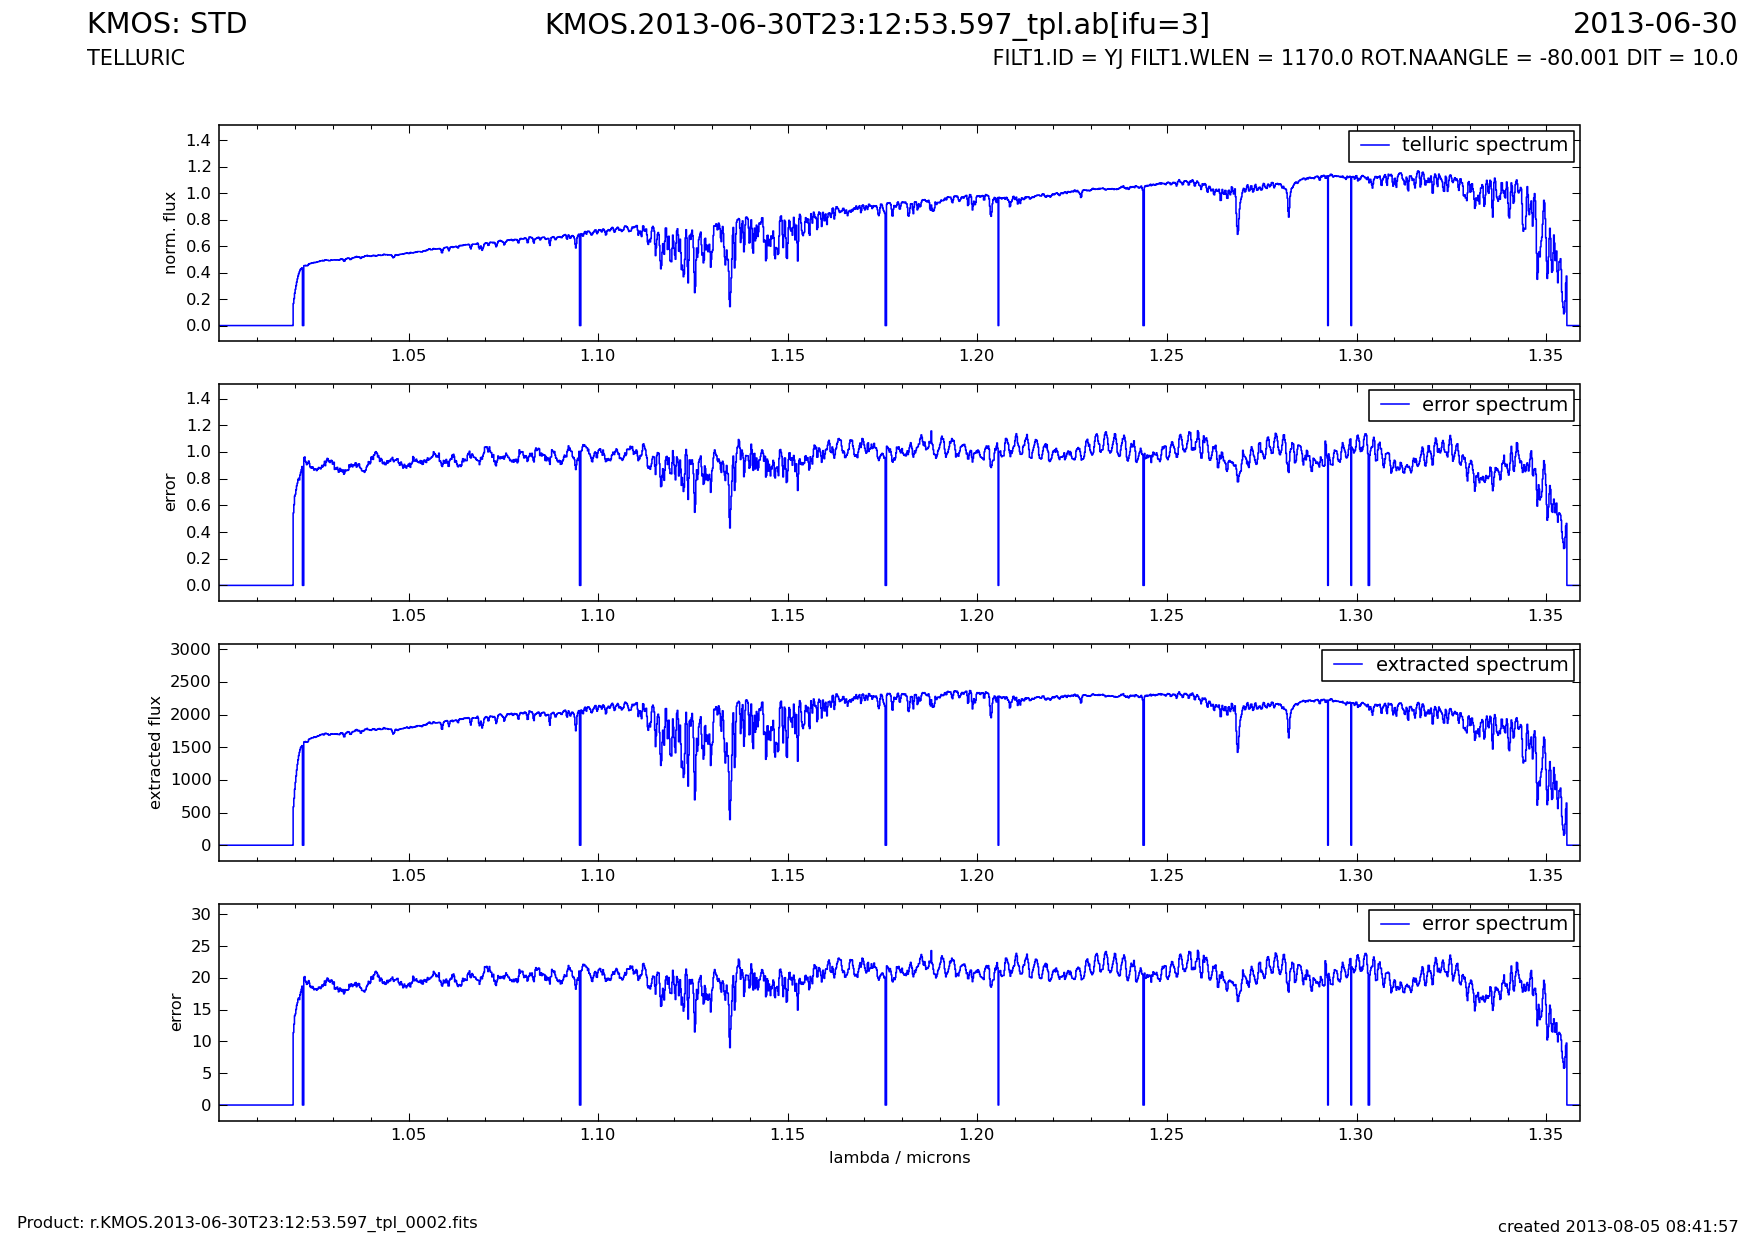
Task: Click the tpl.ab[ifu=3] file name title
Action: point(877,25)
